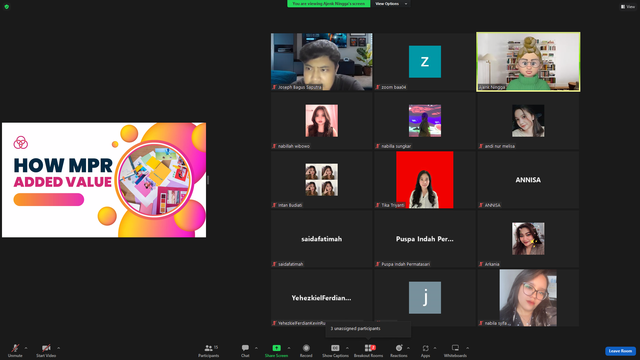640x360 pixels.
Task: Open Whiteboards
Action: point(455,350)
